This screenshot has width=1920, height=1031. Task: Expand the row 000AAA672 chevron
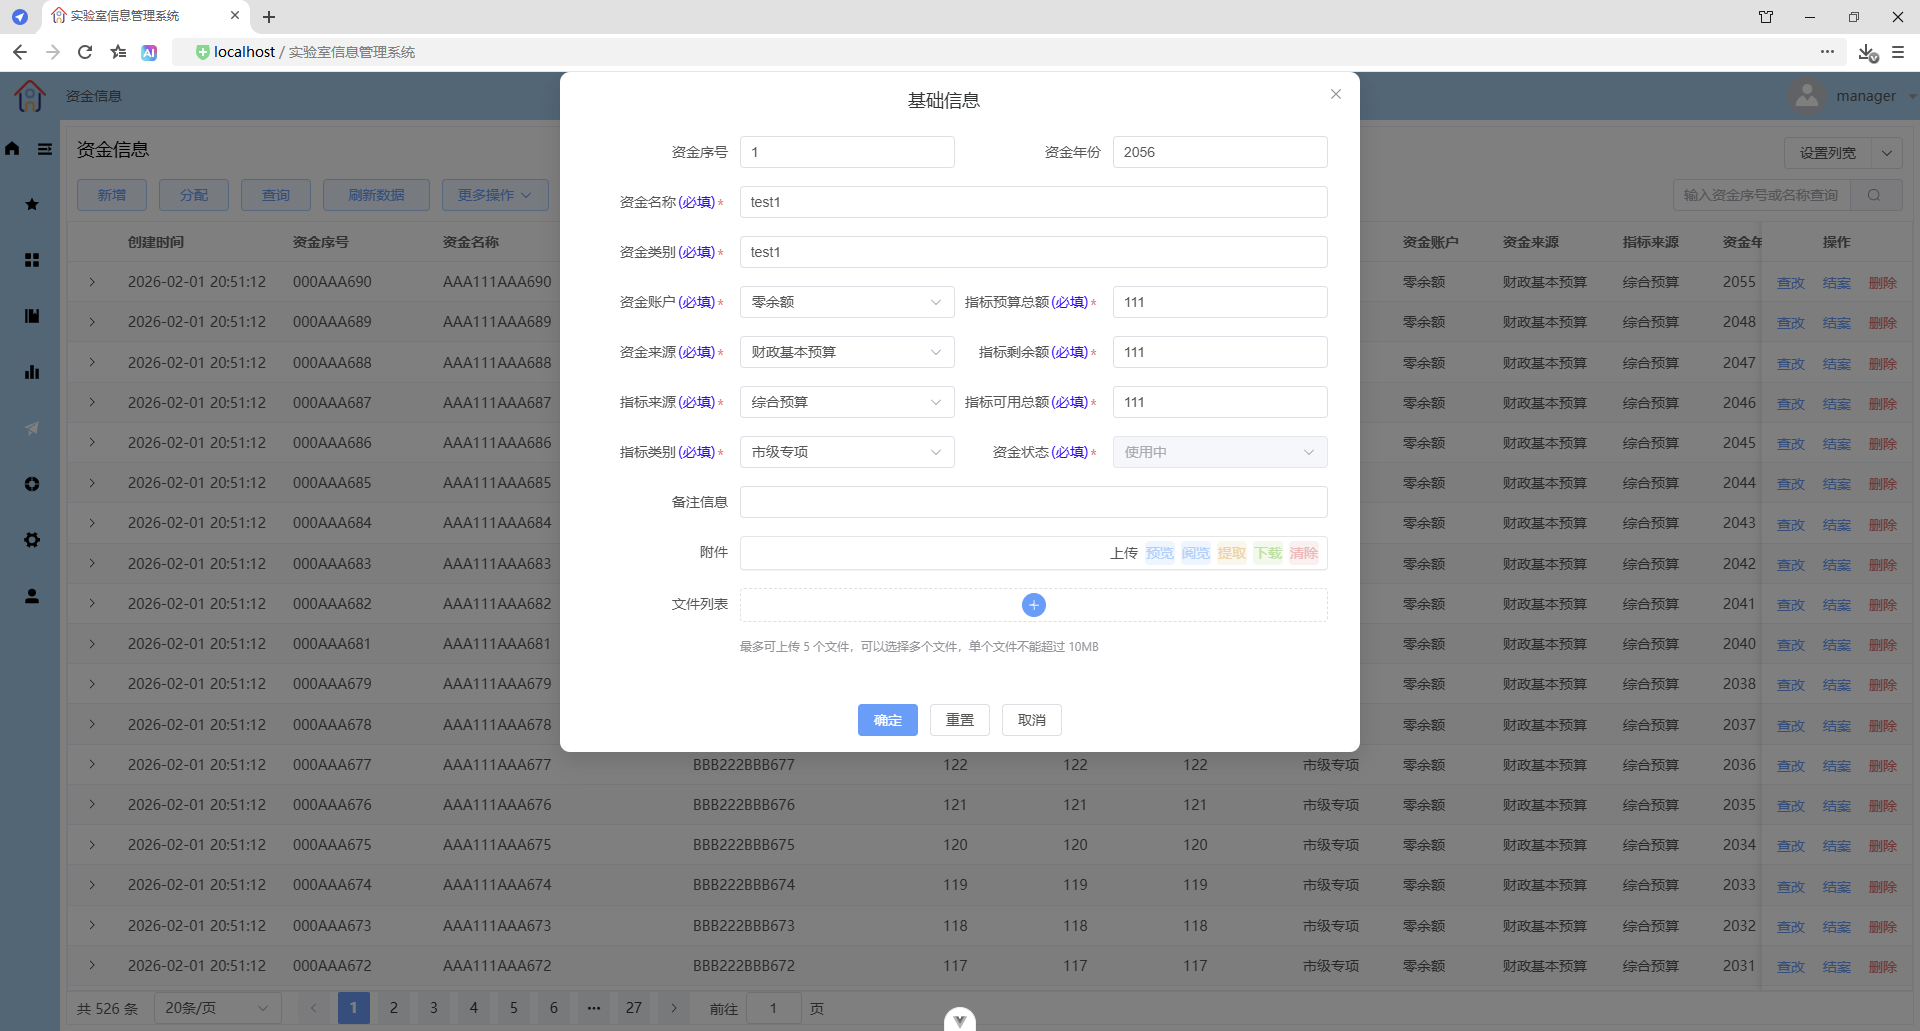[x=92, y=966]
